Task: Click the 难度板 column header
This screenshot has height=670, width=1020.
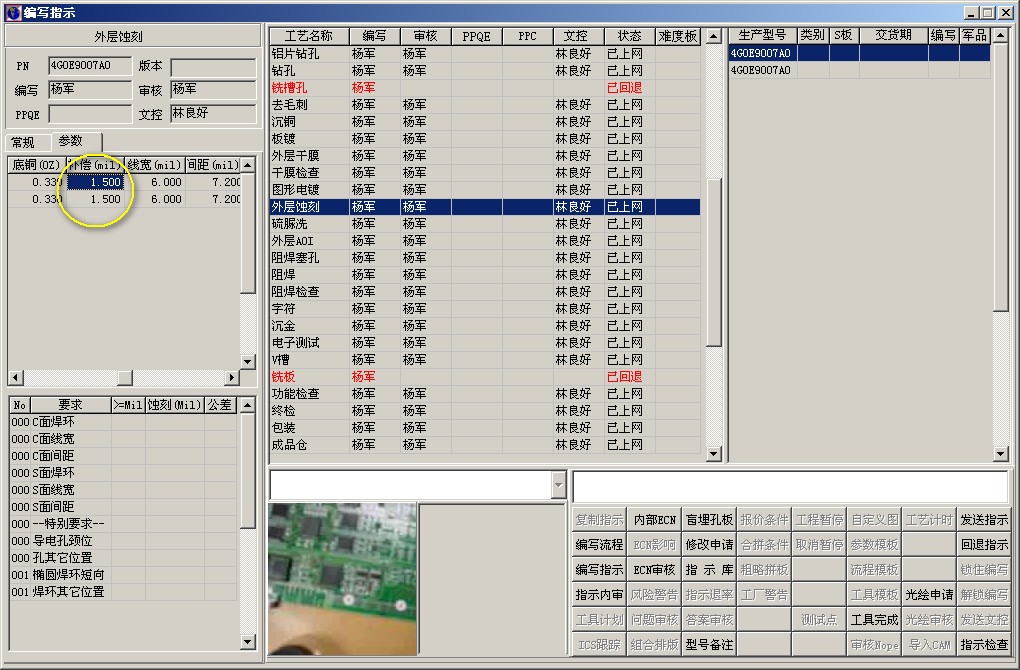Action: pyautogui.click(x=677, y=36)
